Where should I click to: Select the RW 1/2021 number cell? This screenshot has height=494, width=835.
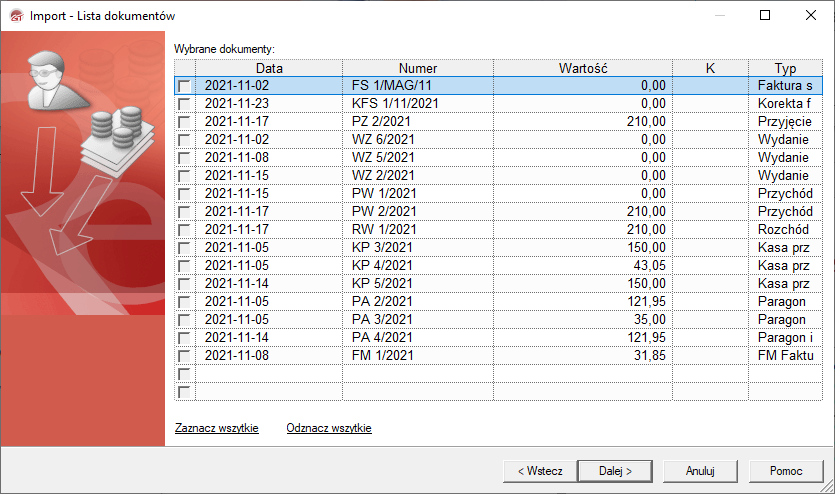click(x=418, y=229)
